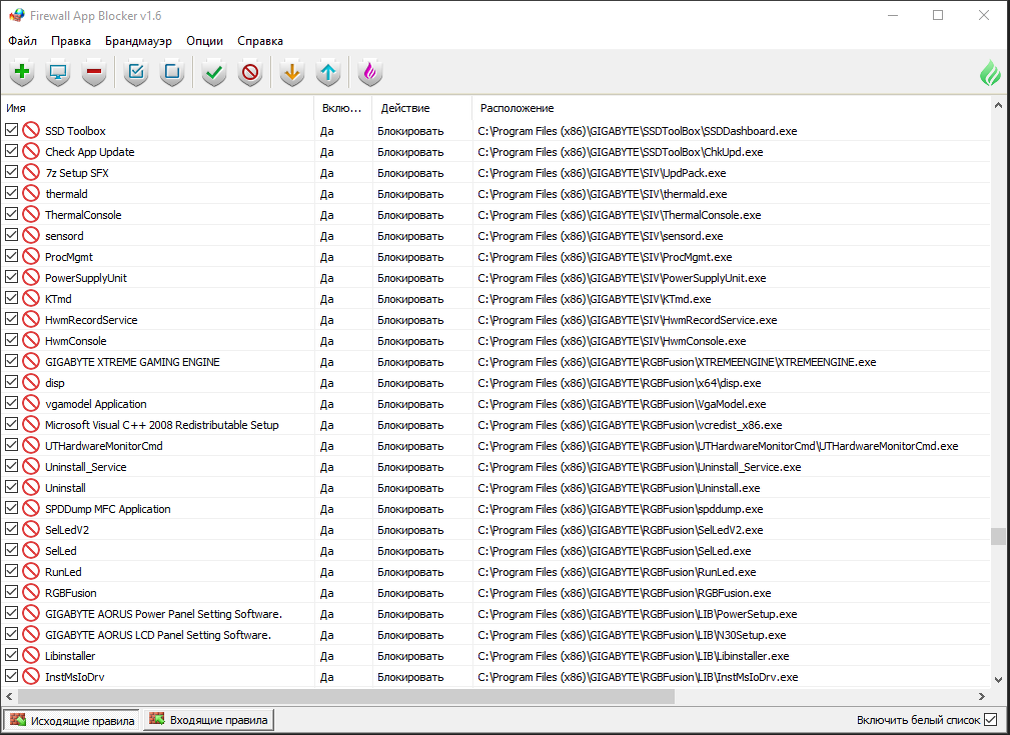This screenshot has width=1010, height=735.
Task: Click the block icon beside UTHardwareMonitorCmd
Action: (x=31, y=446)
